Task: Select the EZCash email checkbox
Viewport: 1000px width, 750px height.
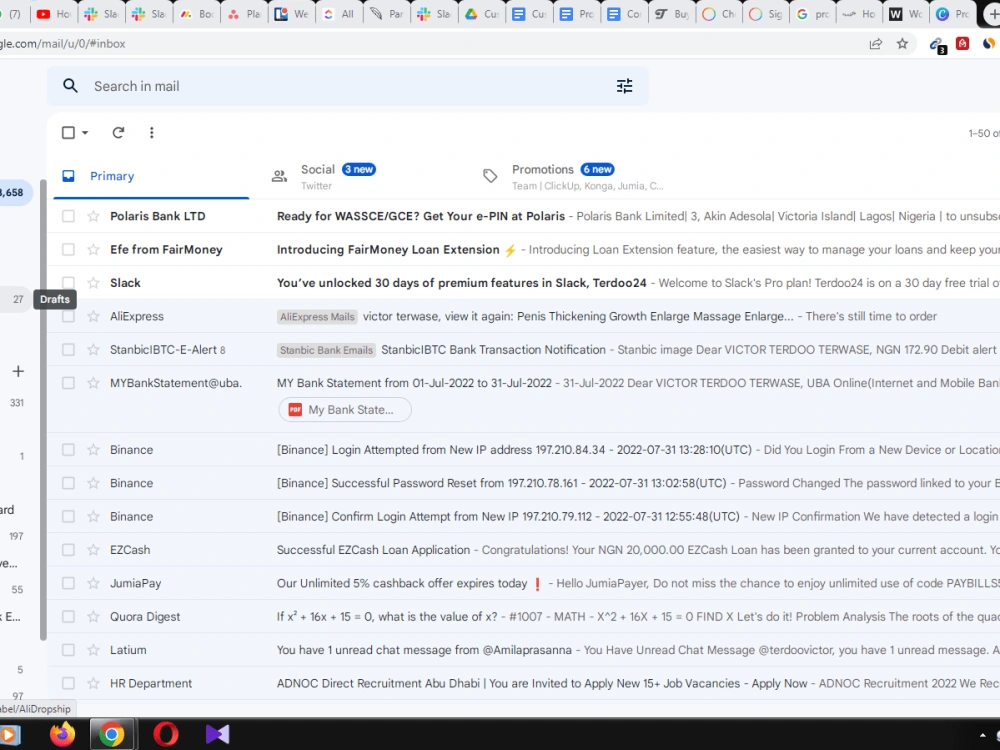Action: point(68,550)
